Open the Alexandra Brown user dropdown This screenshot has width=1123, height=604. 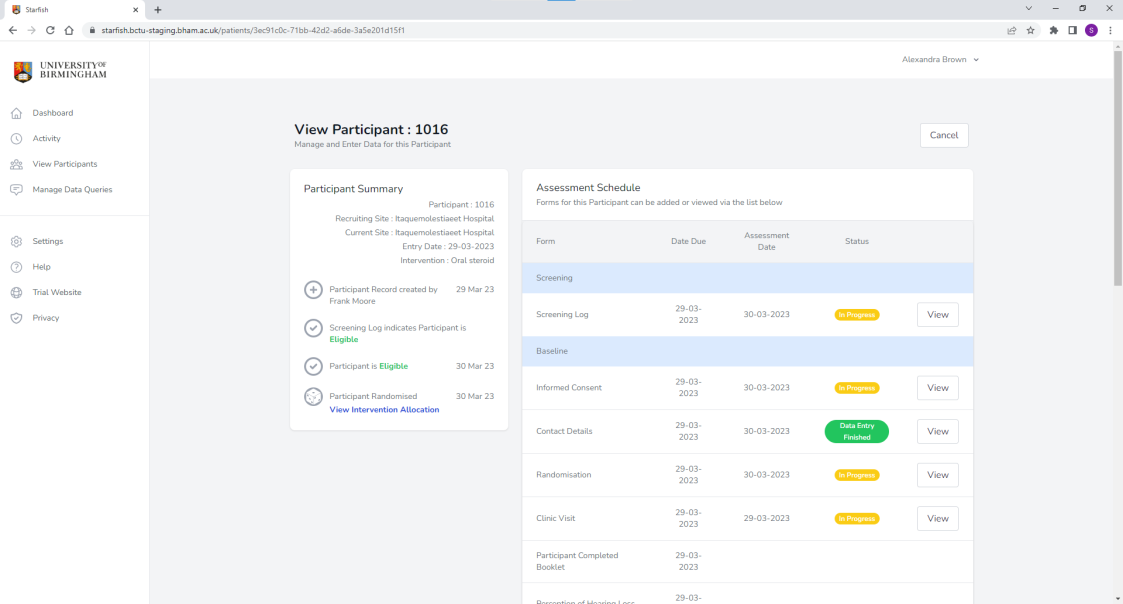pyautogui.click(x=940, y=60)
